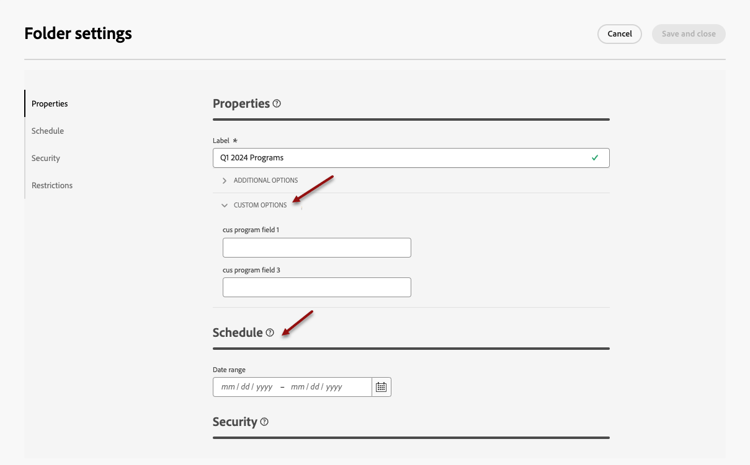Click the Security help icon
The width and height of the screenshot is (750, 465).
pyautogui.click(x=264, y=422)
